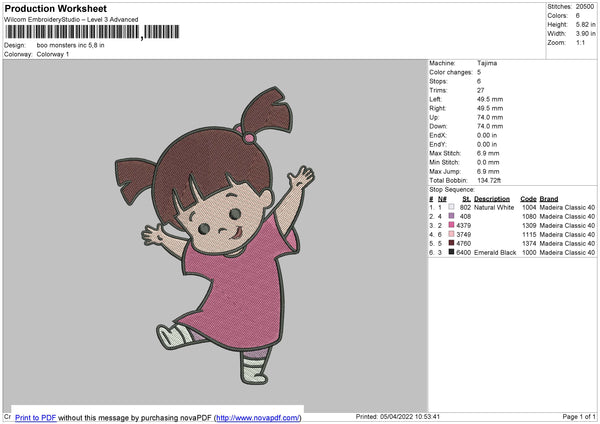This screenshot has width=600, height=424.
Task: Click the 'Stop Sequence:' heading
Action: (452, 190)
